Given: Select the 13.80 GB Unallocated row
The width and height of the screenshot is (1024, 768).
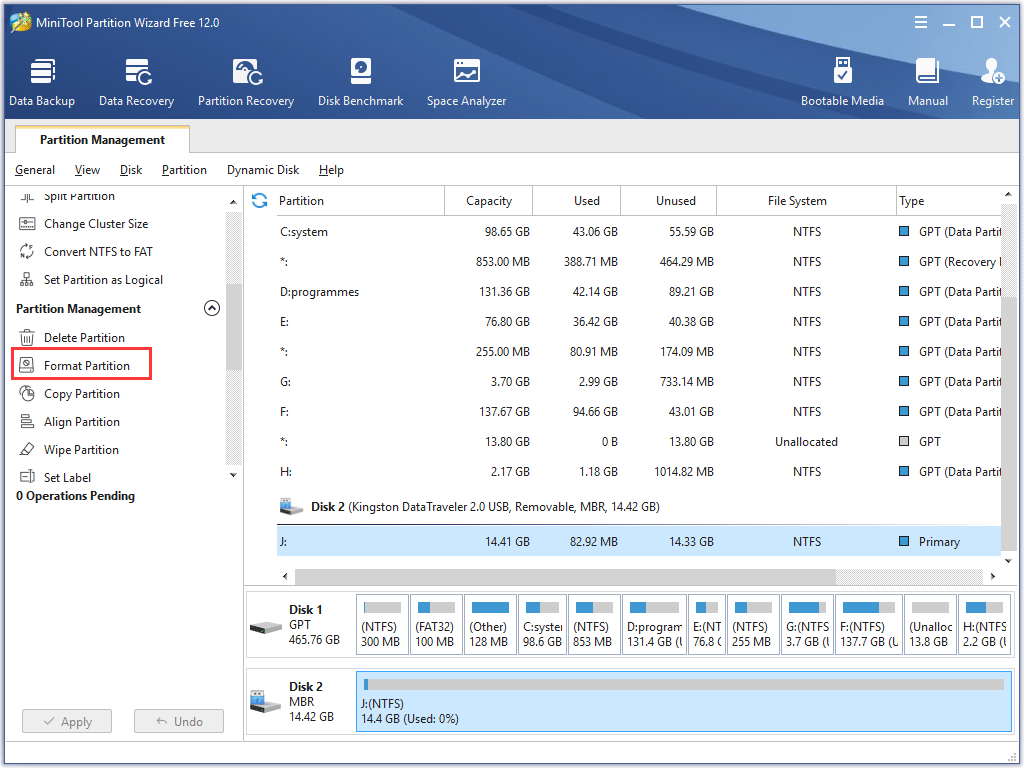Looking at the screenshot, I should click(x=639, y=442).
